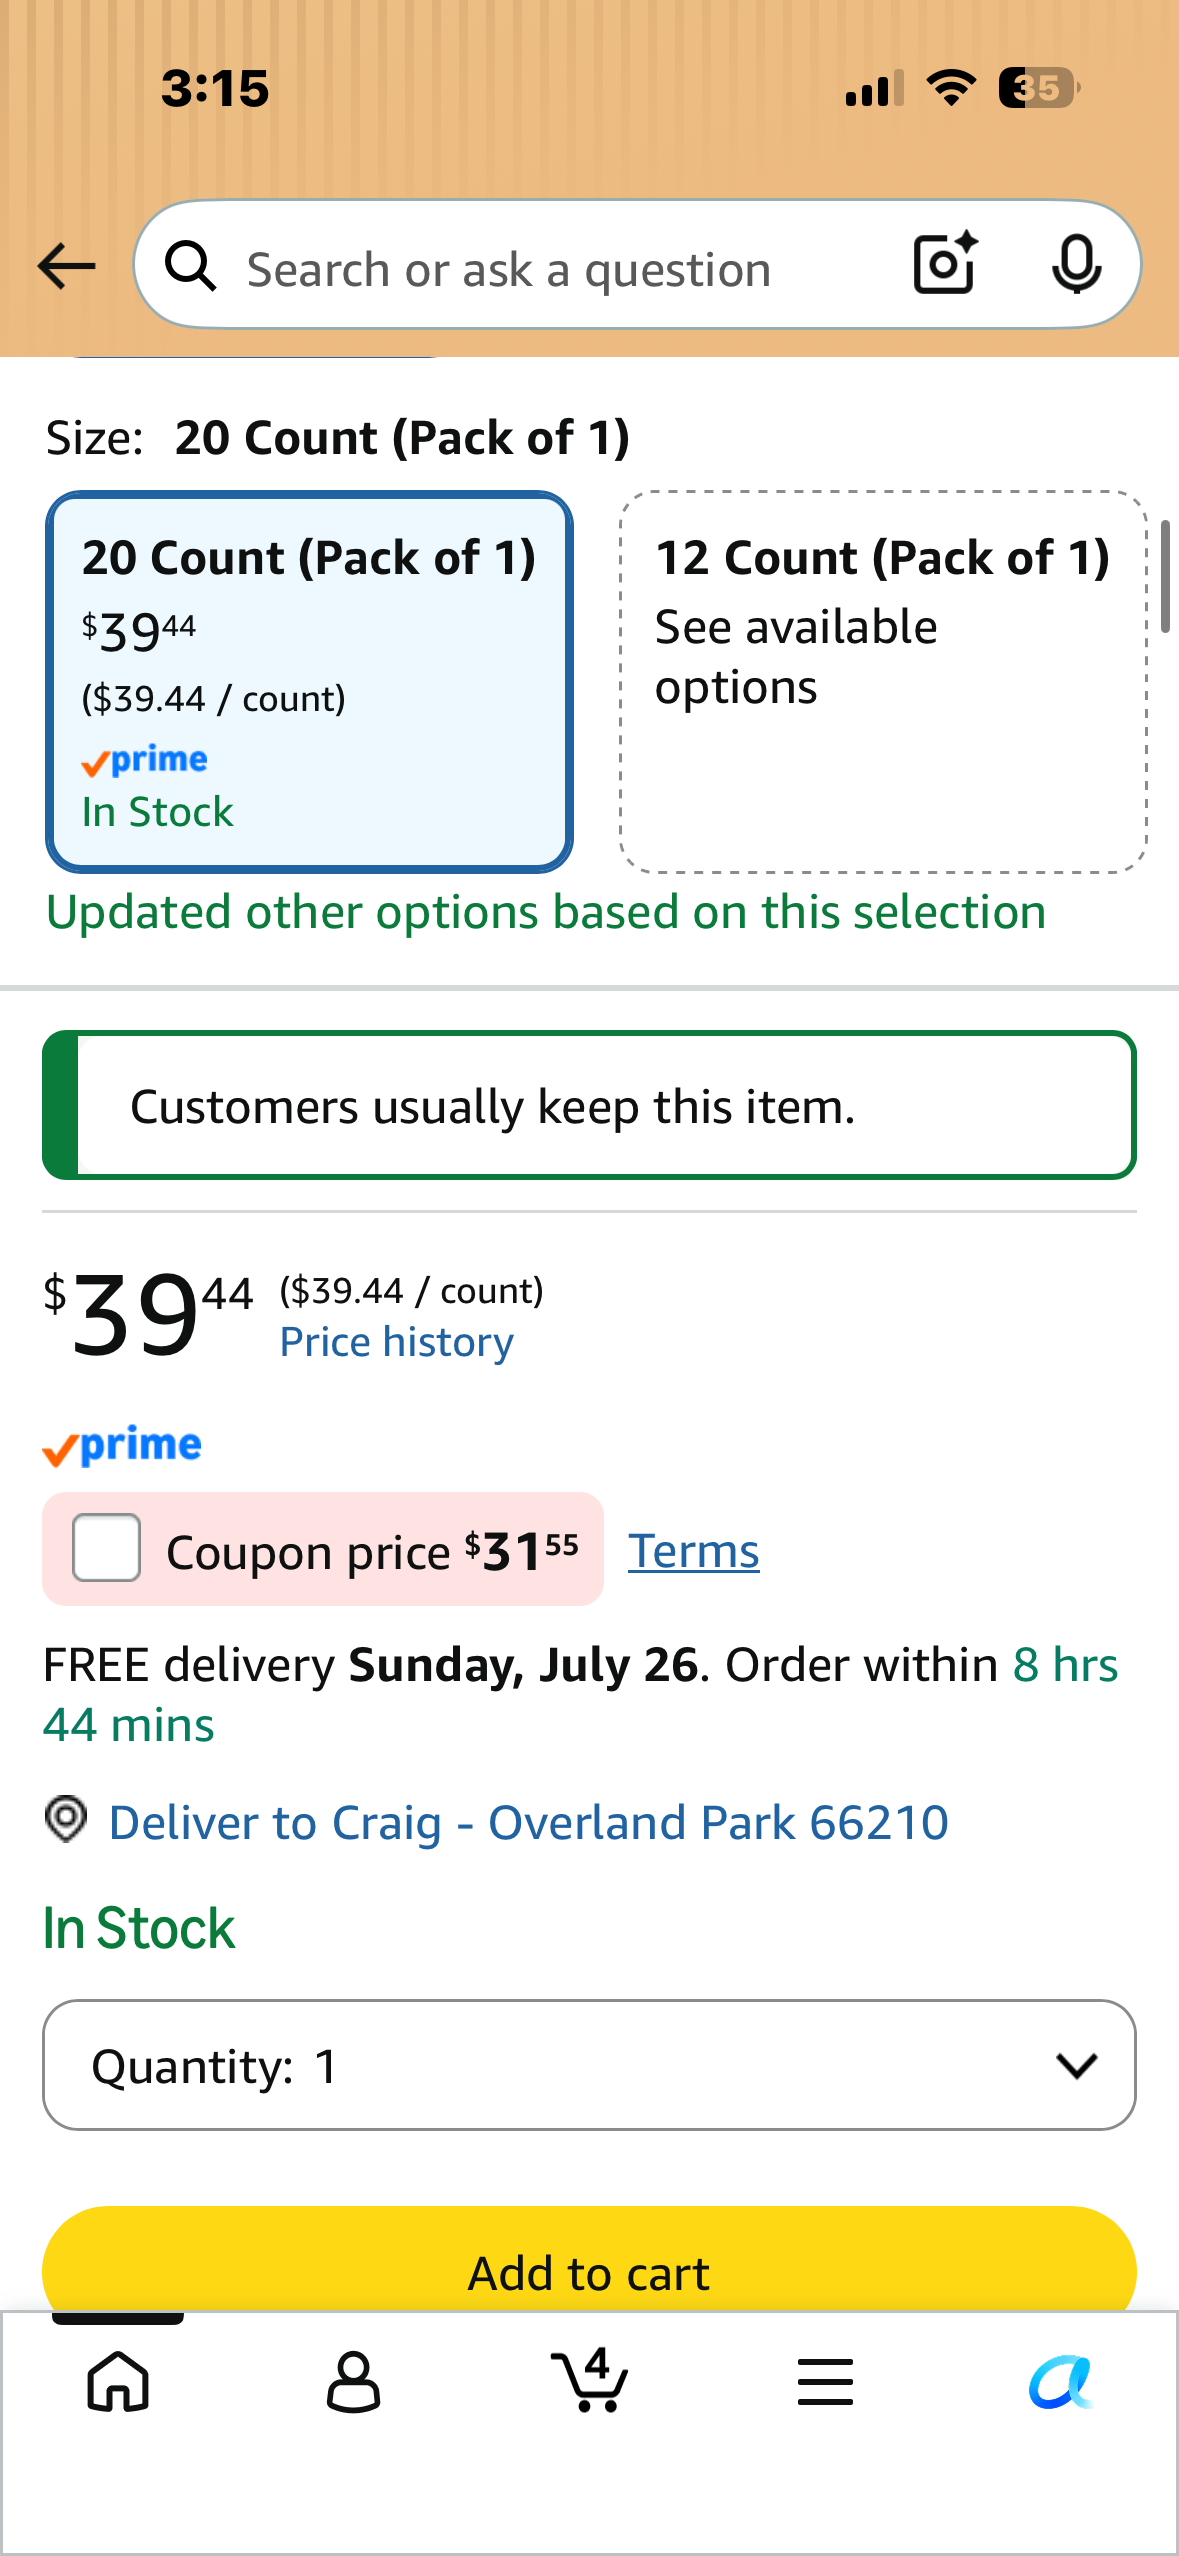This screenshot has height=2556, width=1179.
Task: Open the hamburger menu icon
Action: click(x=826, y=2381)
